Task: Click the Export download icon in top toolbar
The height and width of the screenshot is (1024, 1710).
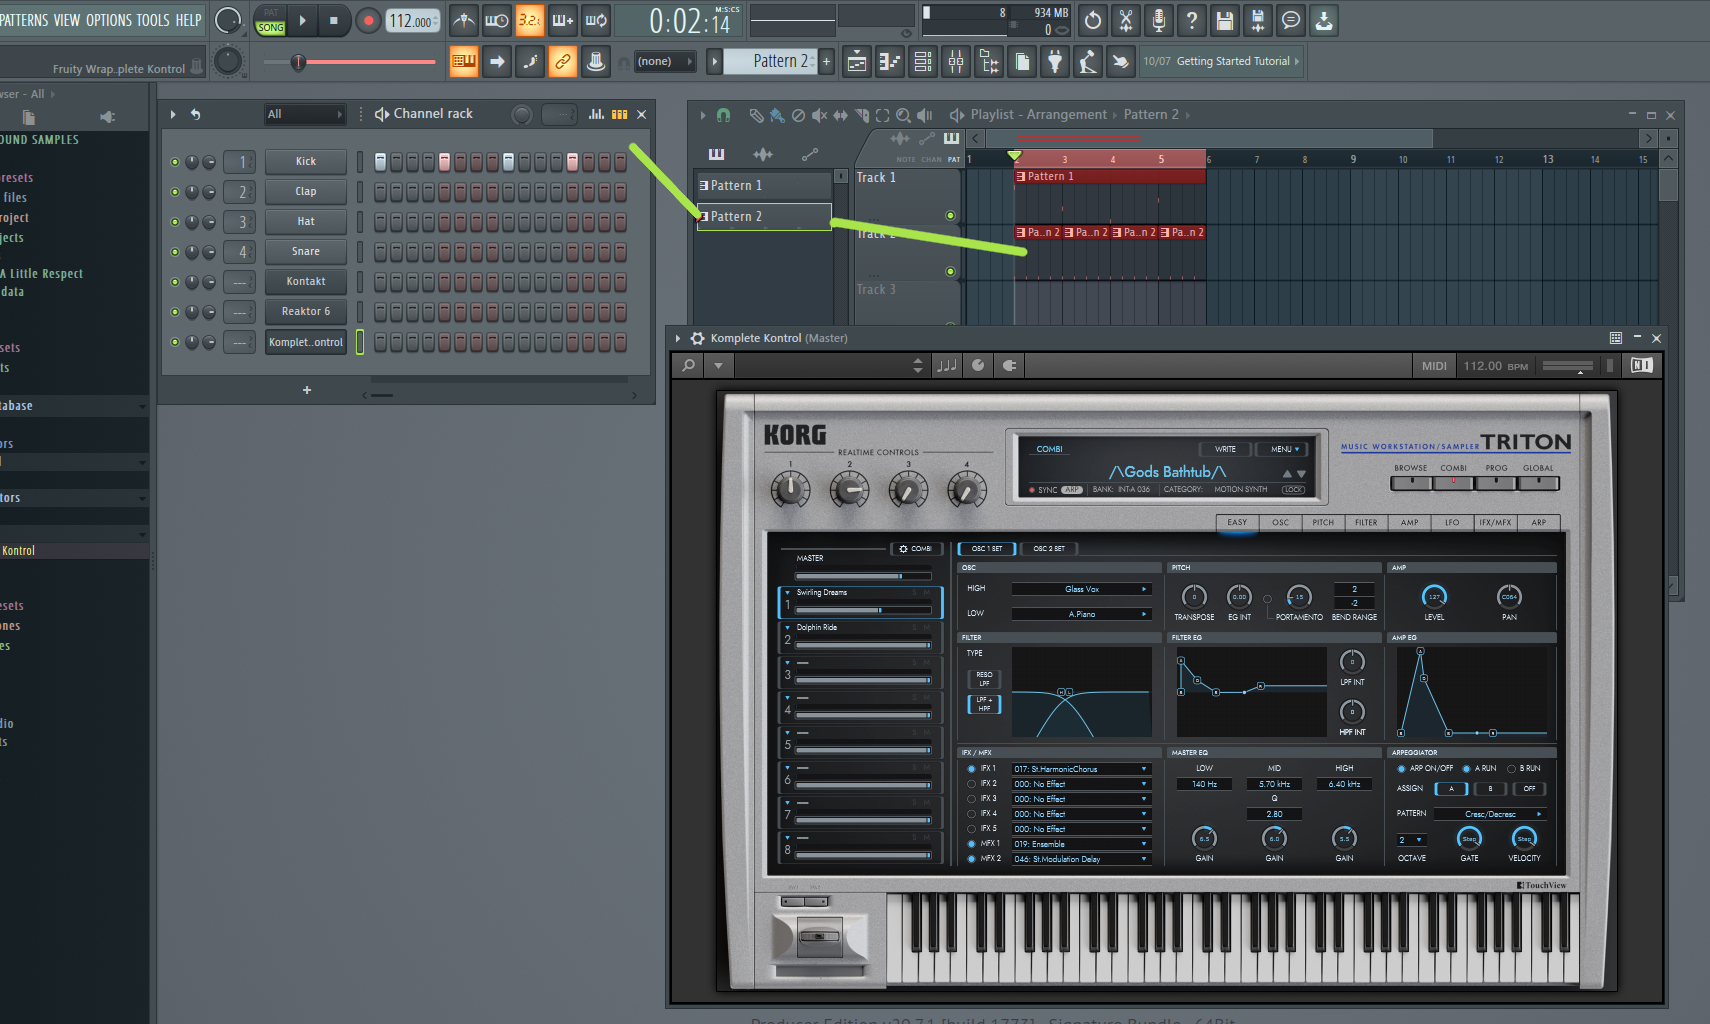Action: click(x=1323, y=20)
